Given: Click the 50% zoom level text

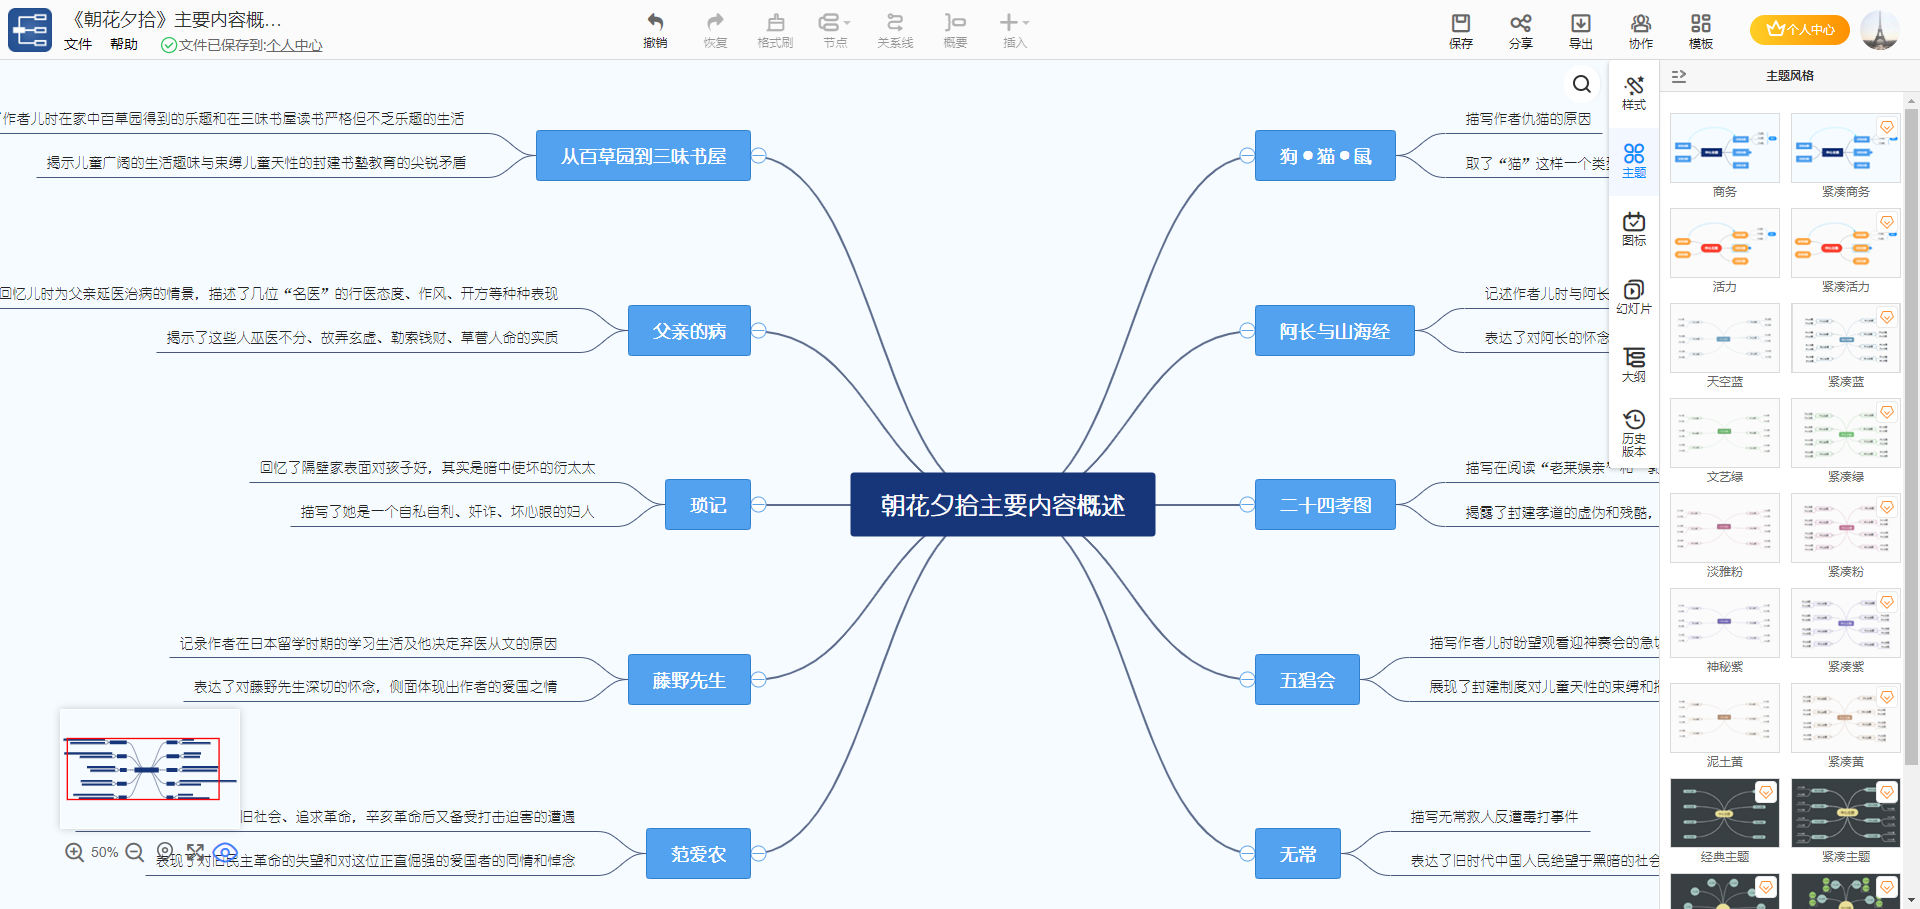Looking at the screenshot, I should [x=105, y=852].
